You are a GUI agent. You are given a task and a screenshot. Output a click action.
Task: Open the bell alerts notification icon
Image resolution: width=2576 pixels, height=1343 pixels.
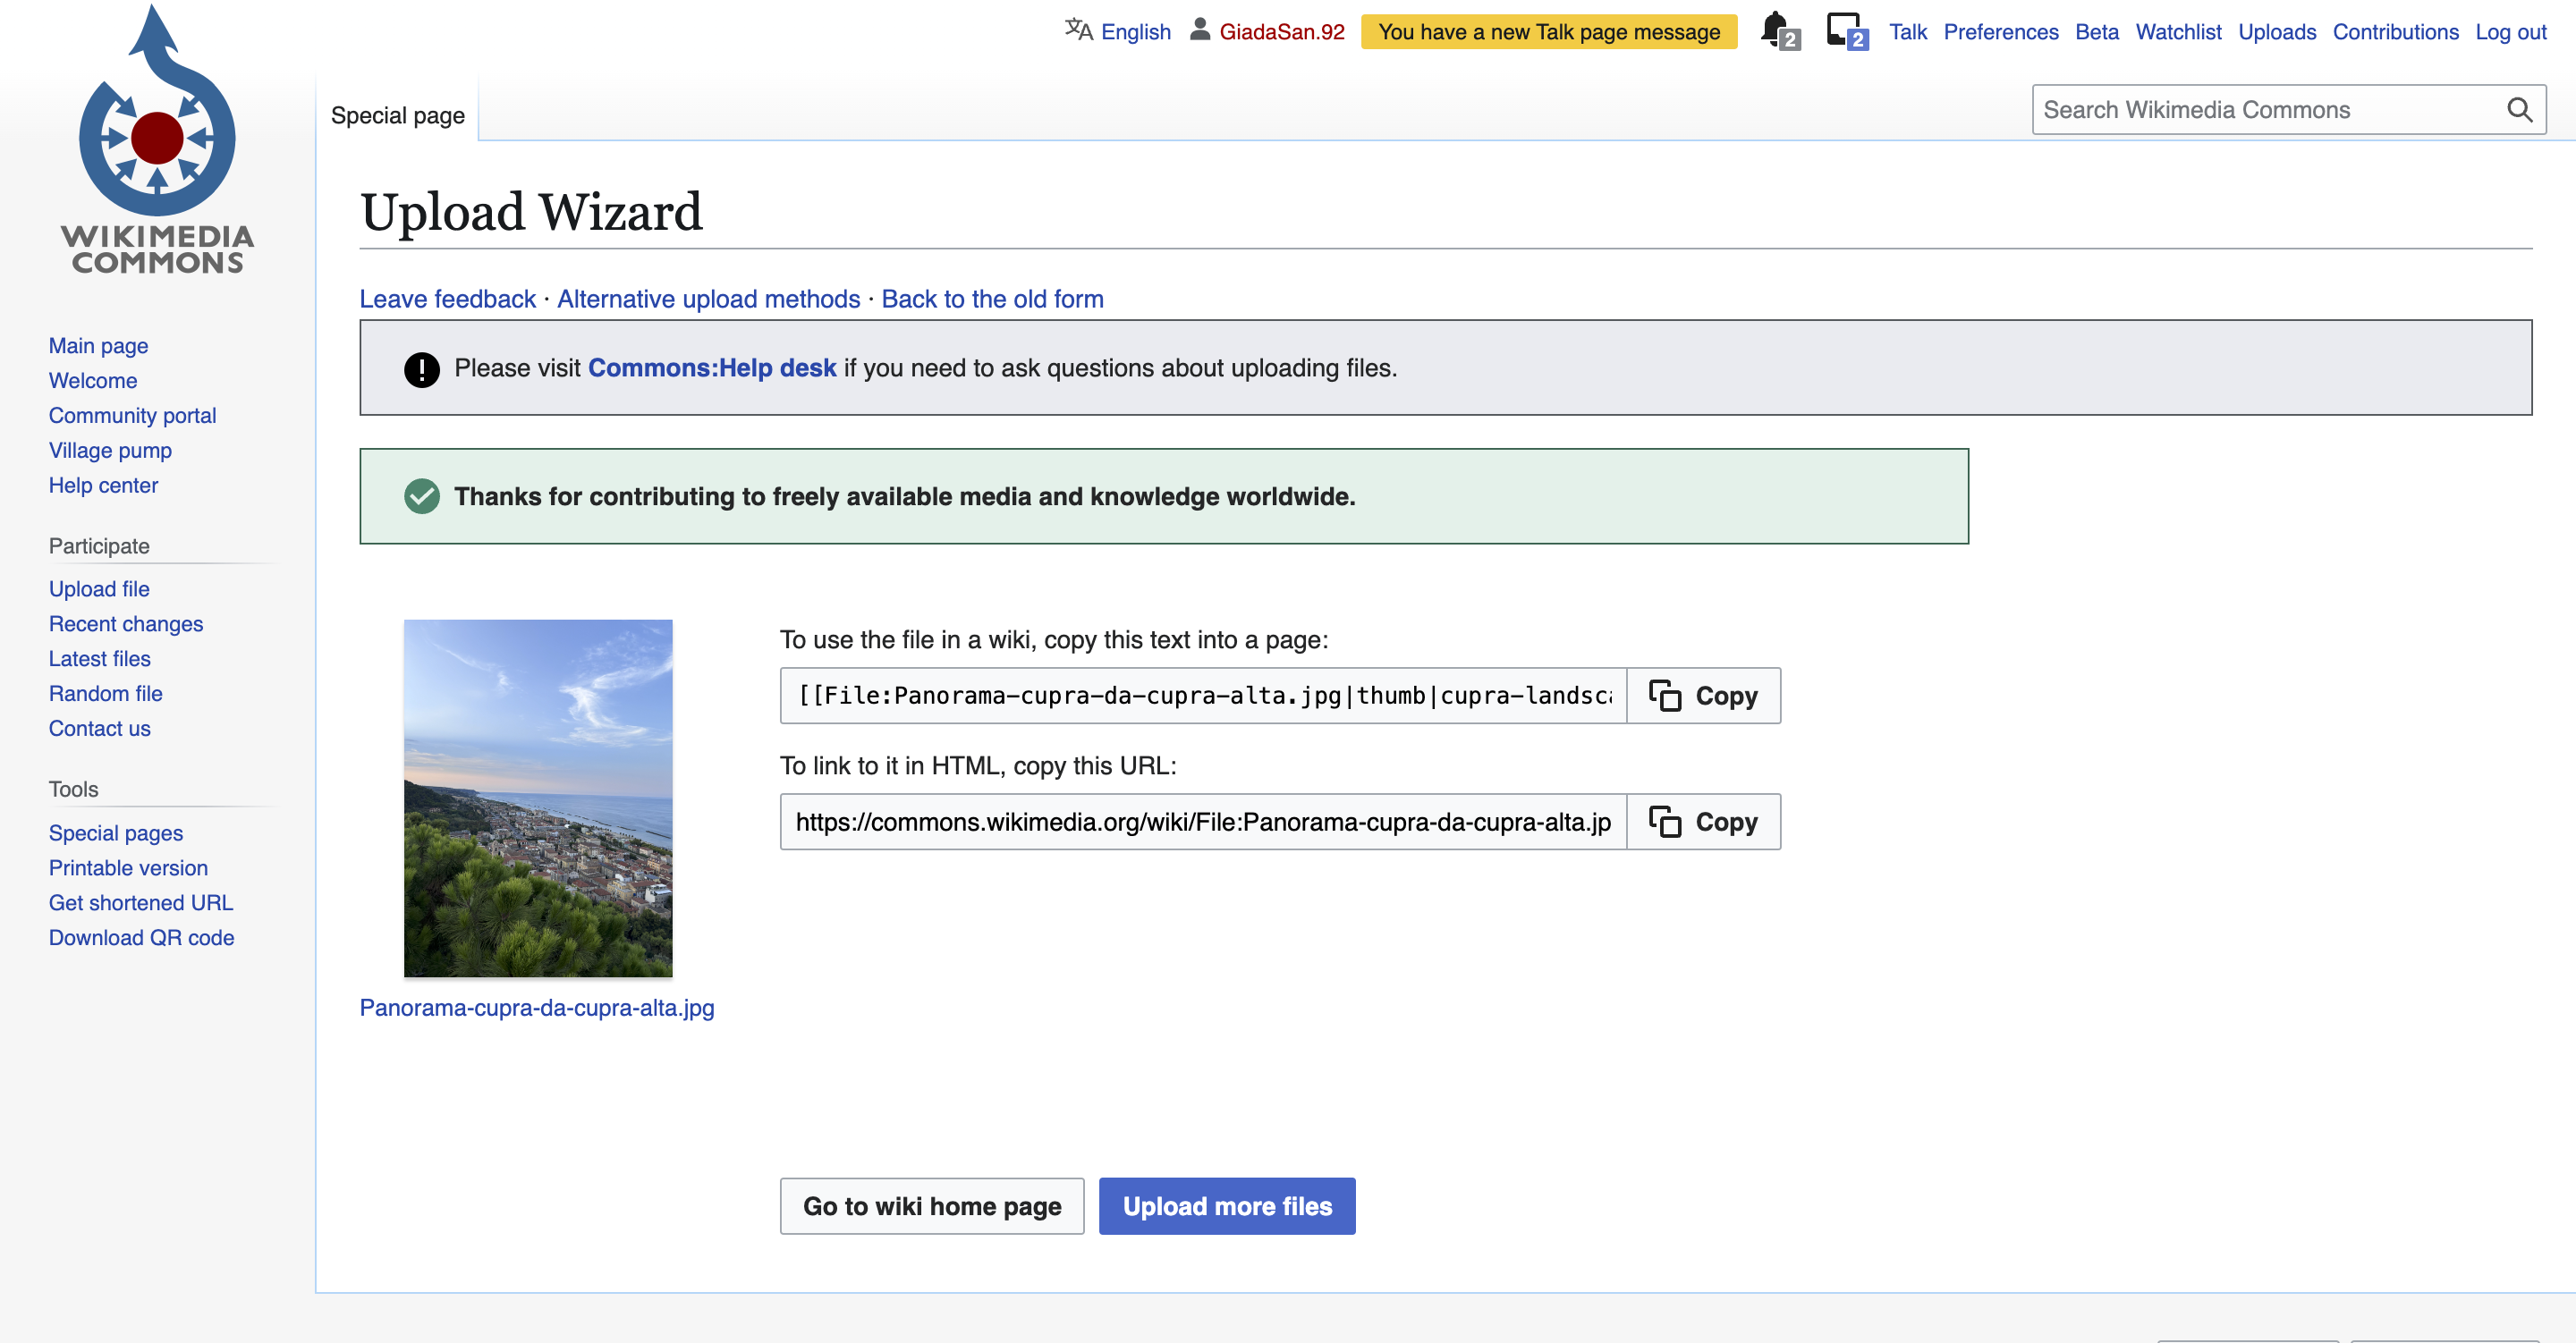pyautogui.click(x=1776, y=29)
